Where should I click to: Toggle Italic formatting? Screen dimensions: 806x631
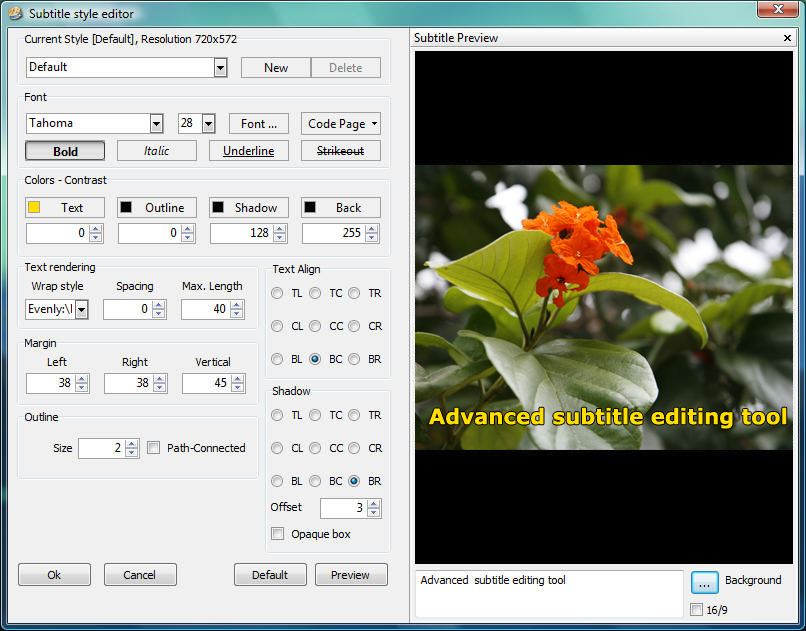click(x=157, y=151)
